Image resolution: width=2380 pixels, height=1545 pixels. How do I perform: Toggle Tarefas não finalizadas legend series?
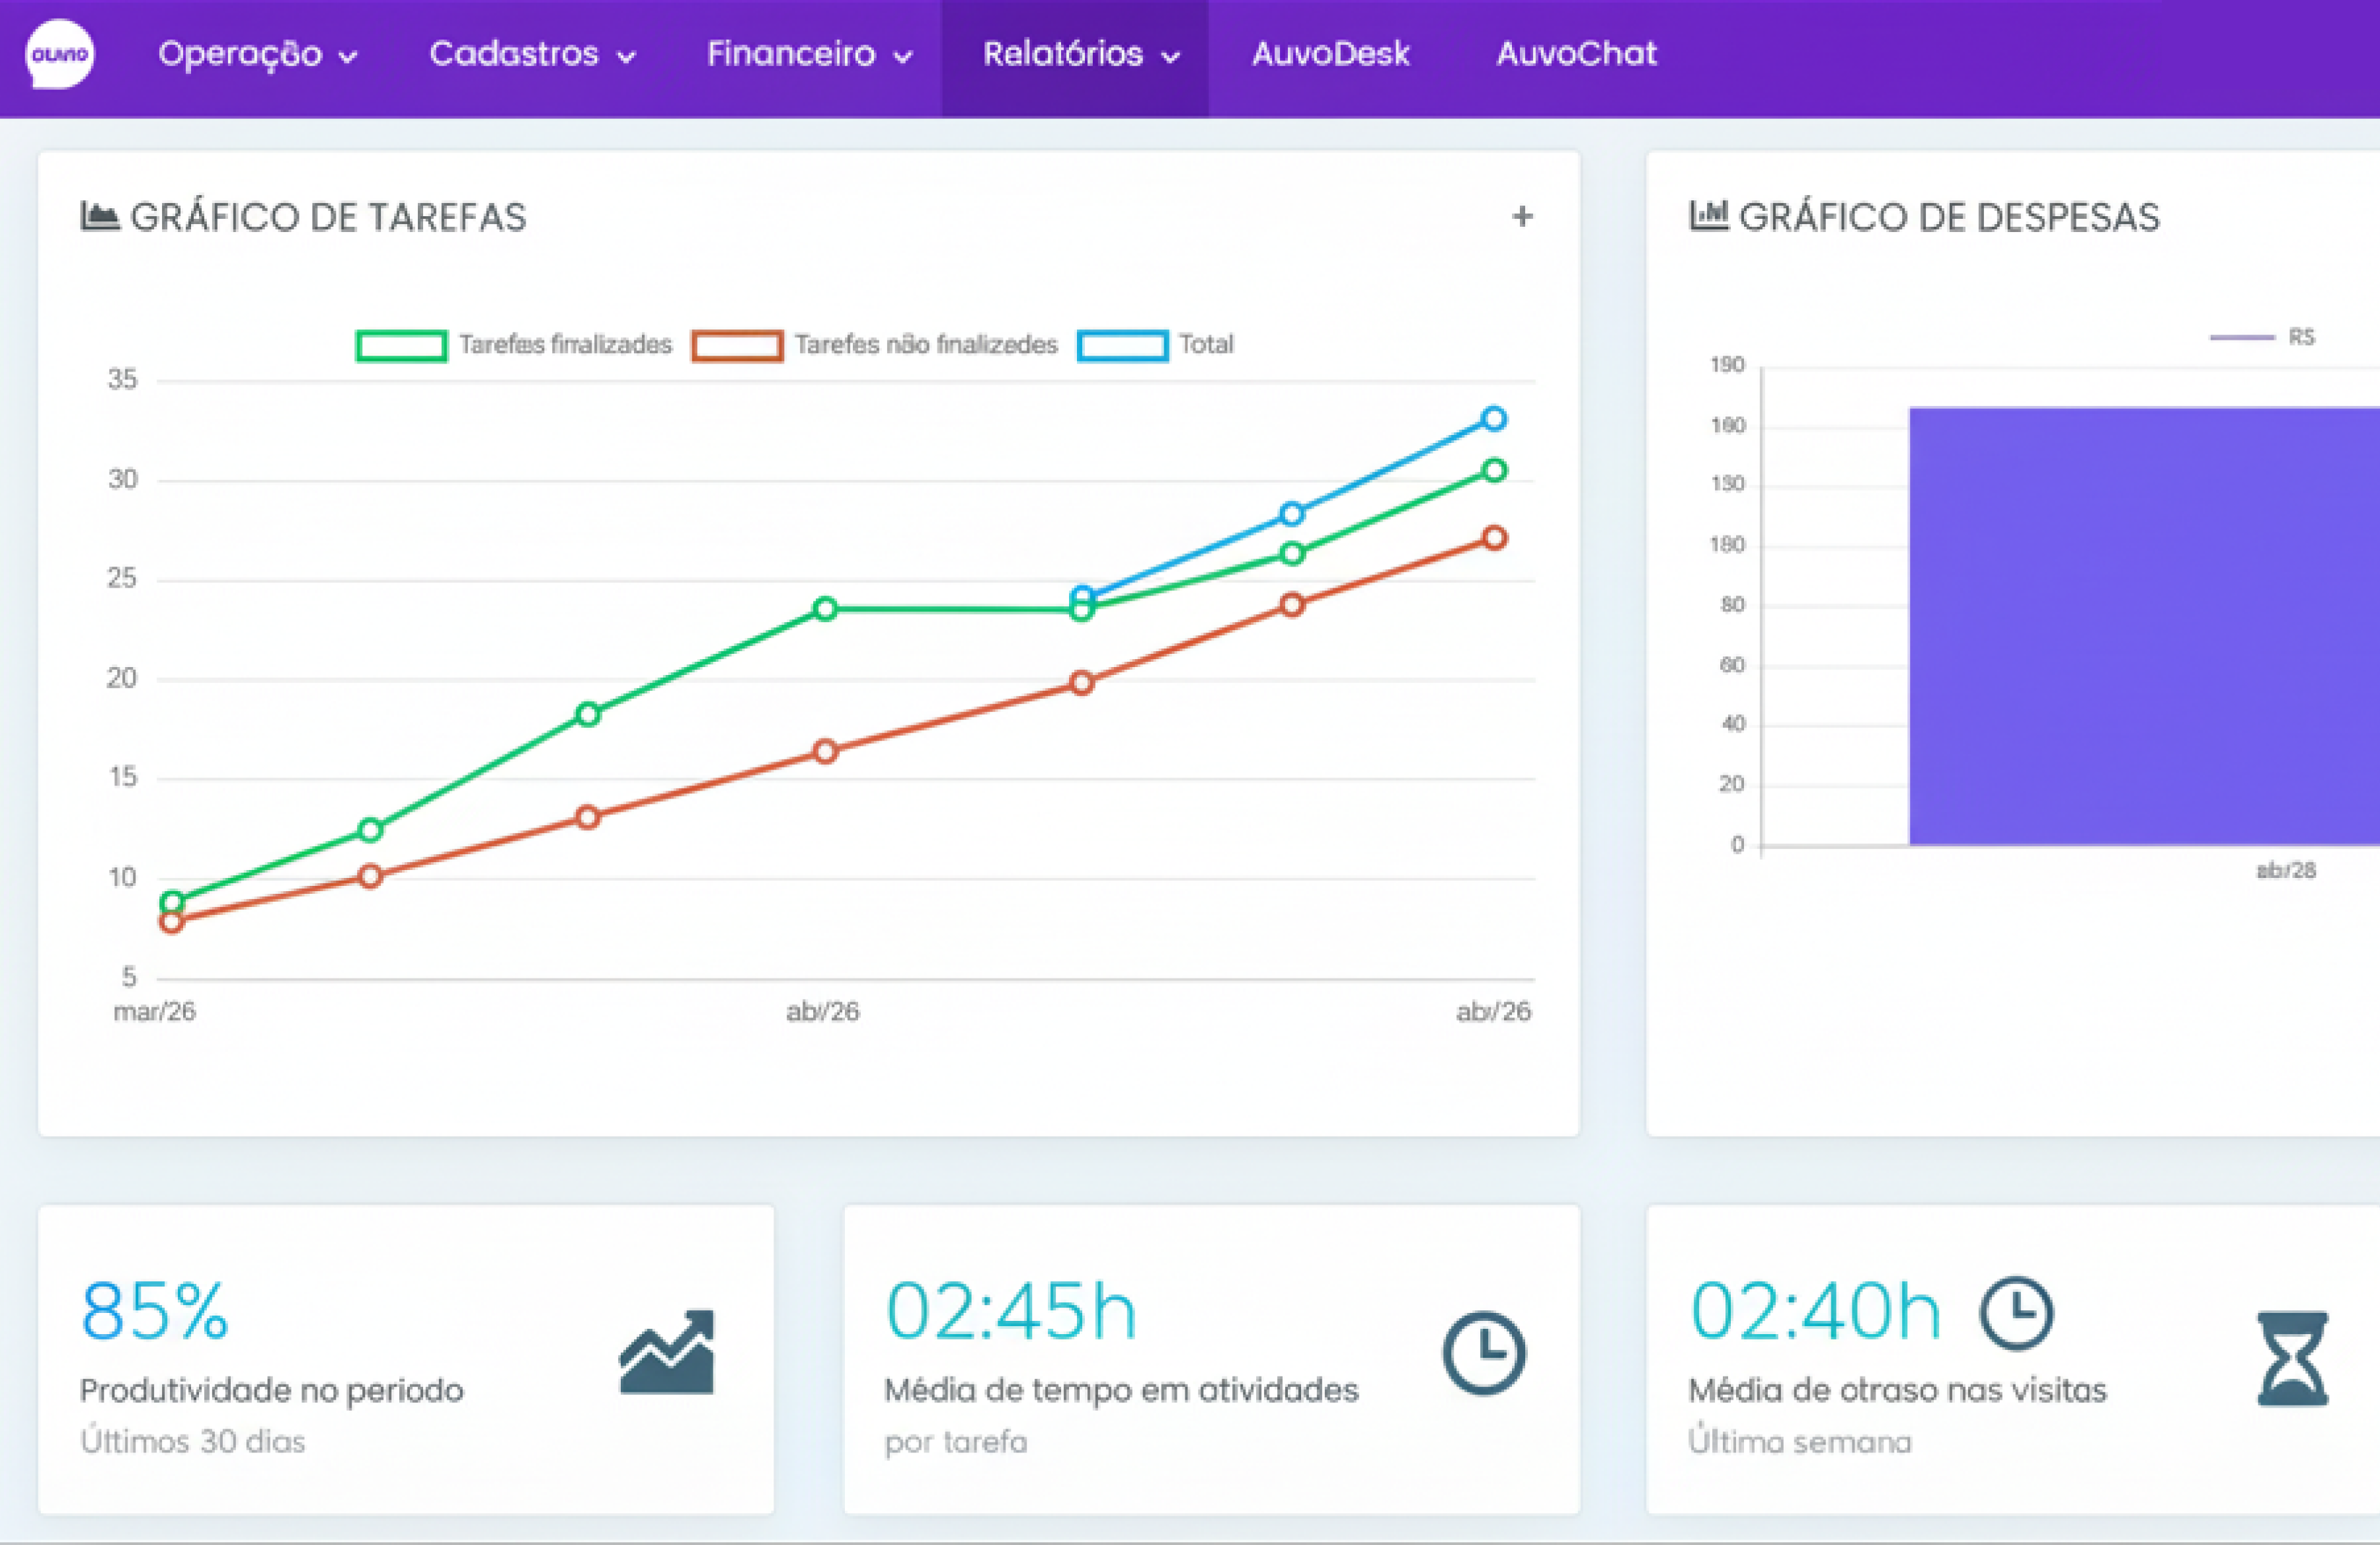(737, 346)
